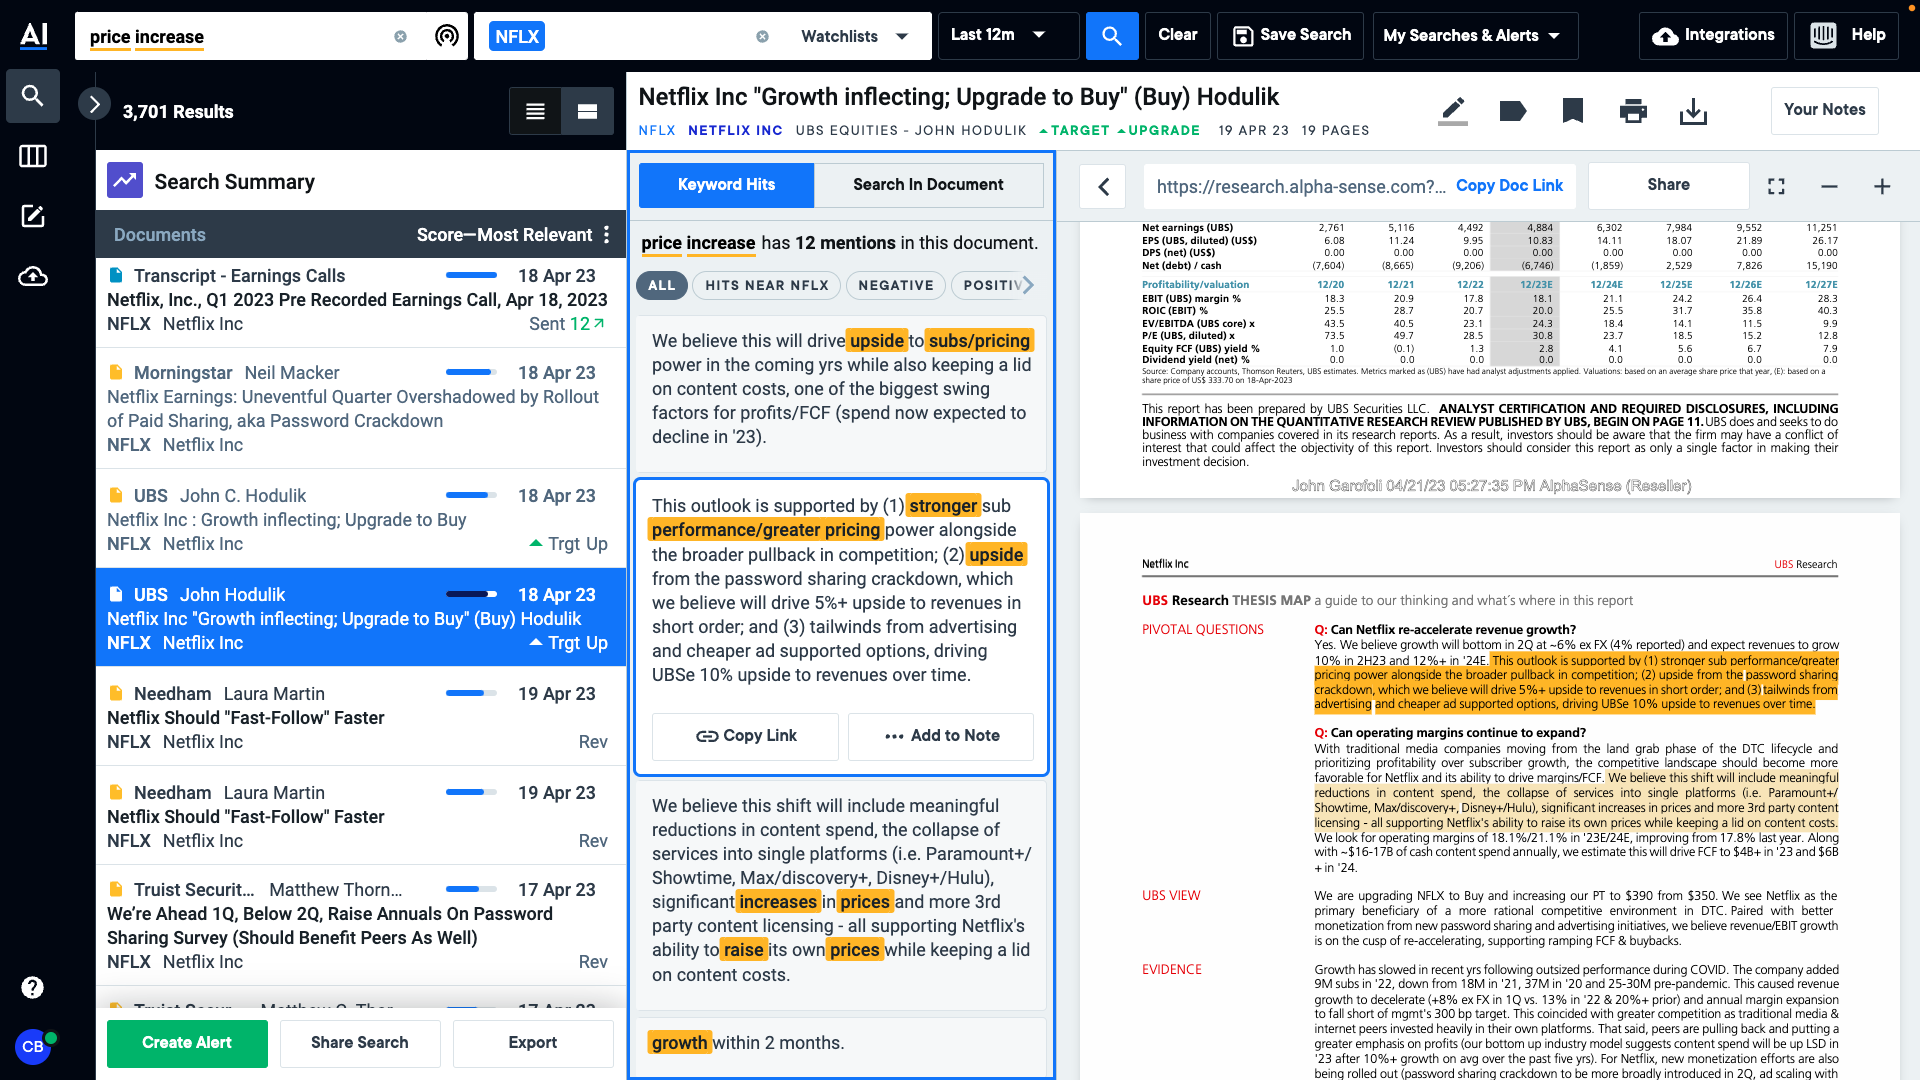
Task: Click Copy Link in the snippet
Action: pos(745,736)
